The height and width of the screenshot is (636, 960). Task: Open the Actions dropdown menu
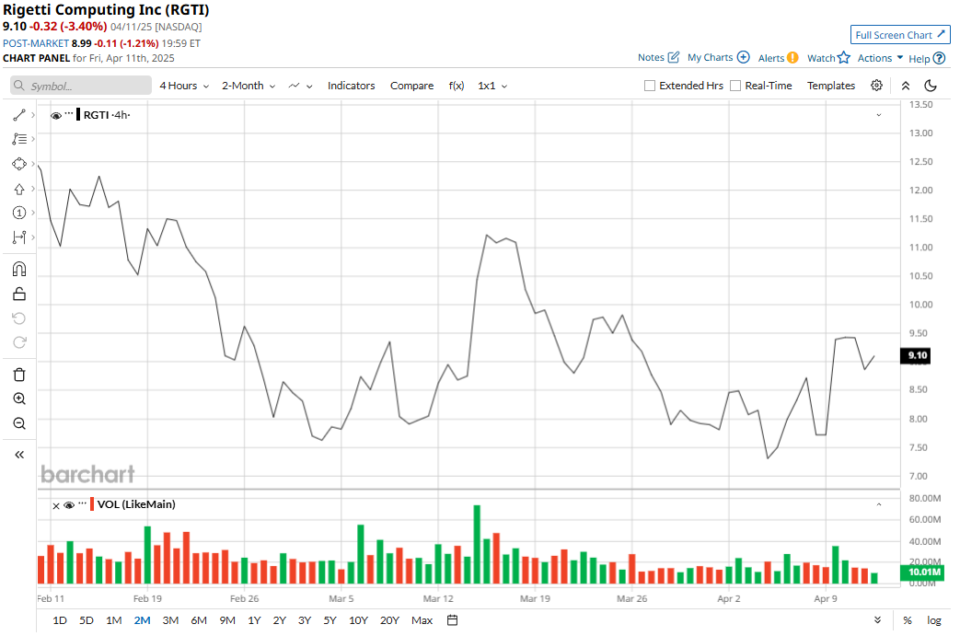click(880, 58)
